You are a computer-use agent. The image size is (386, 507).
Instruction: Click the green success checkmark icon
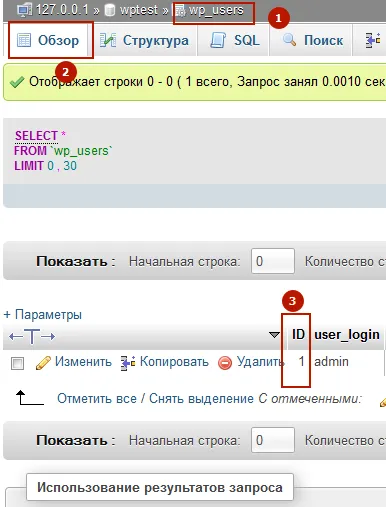17,82
